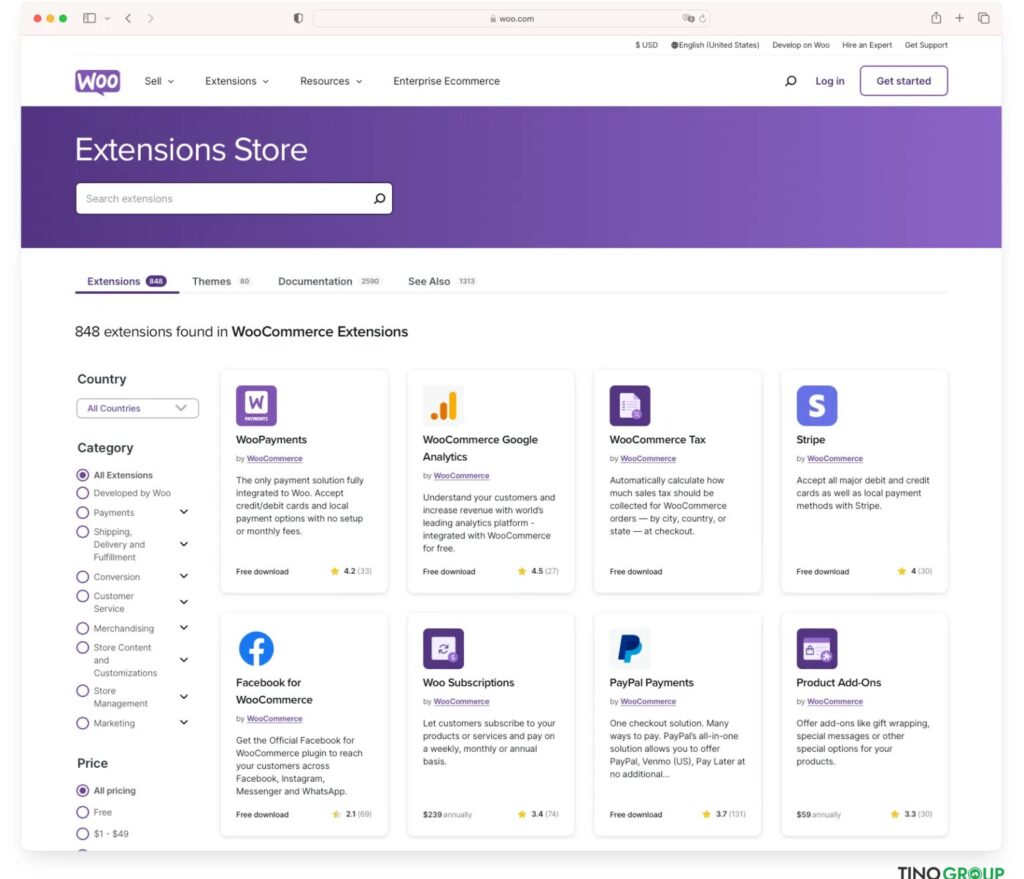Open the Product Add-Ons extension icon
Viewport: 1024px width, 879px height.
point(816,648)
